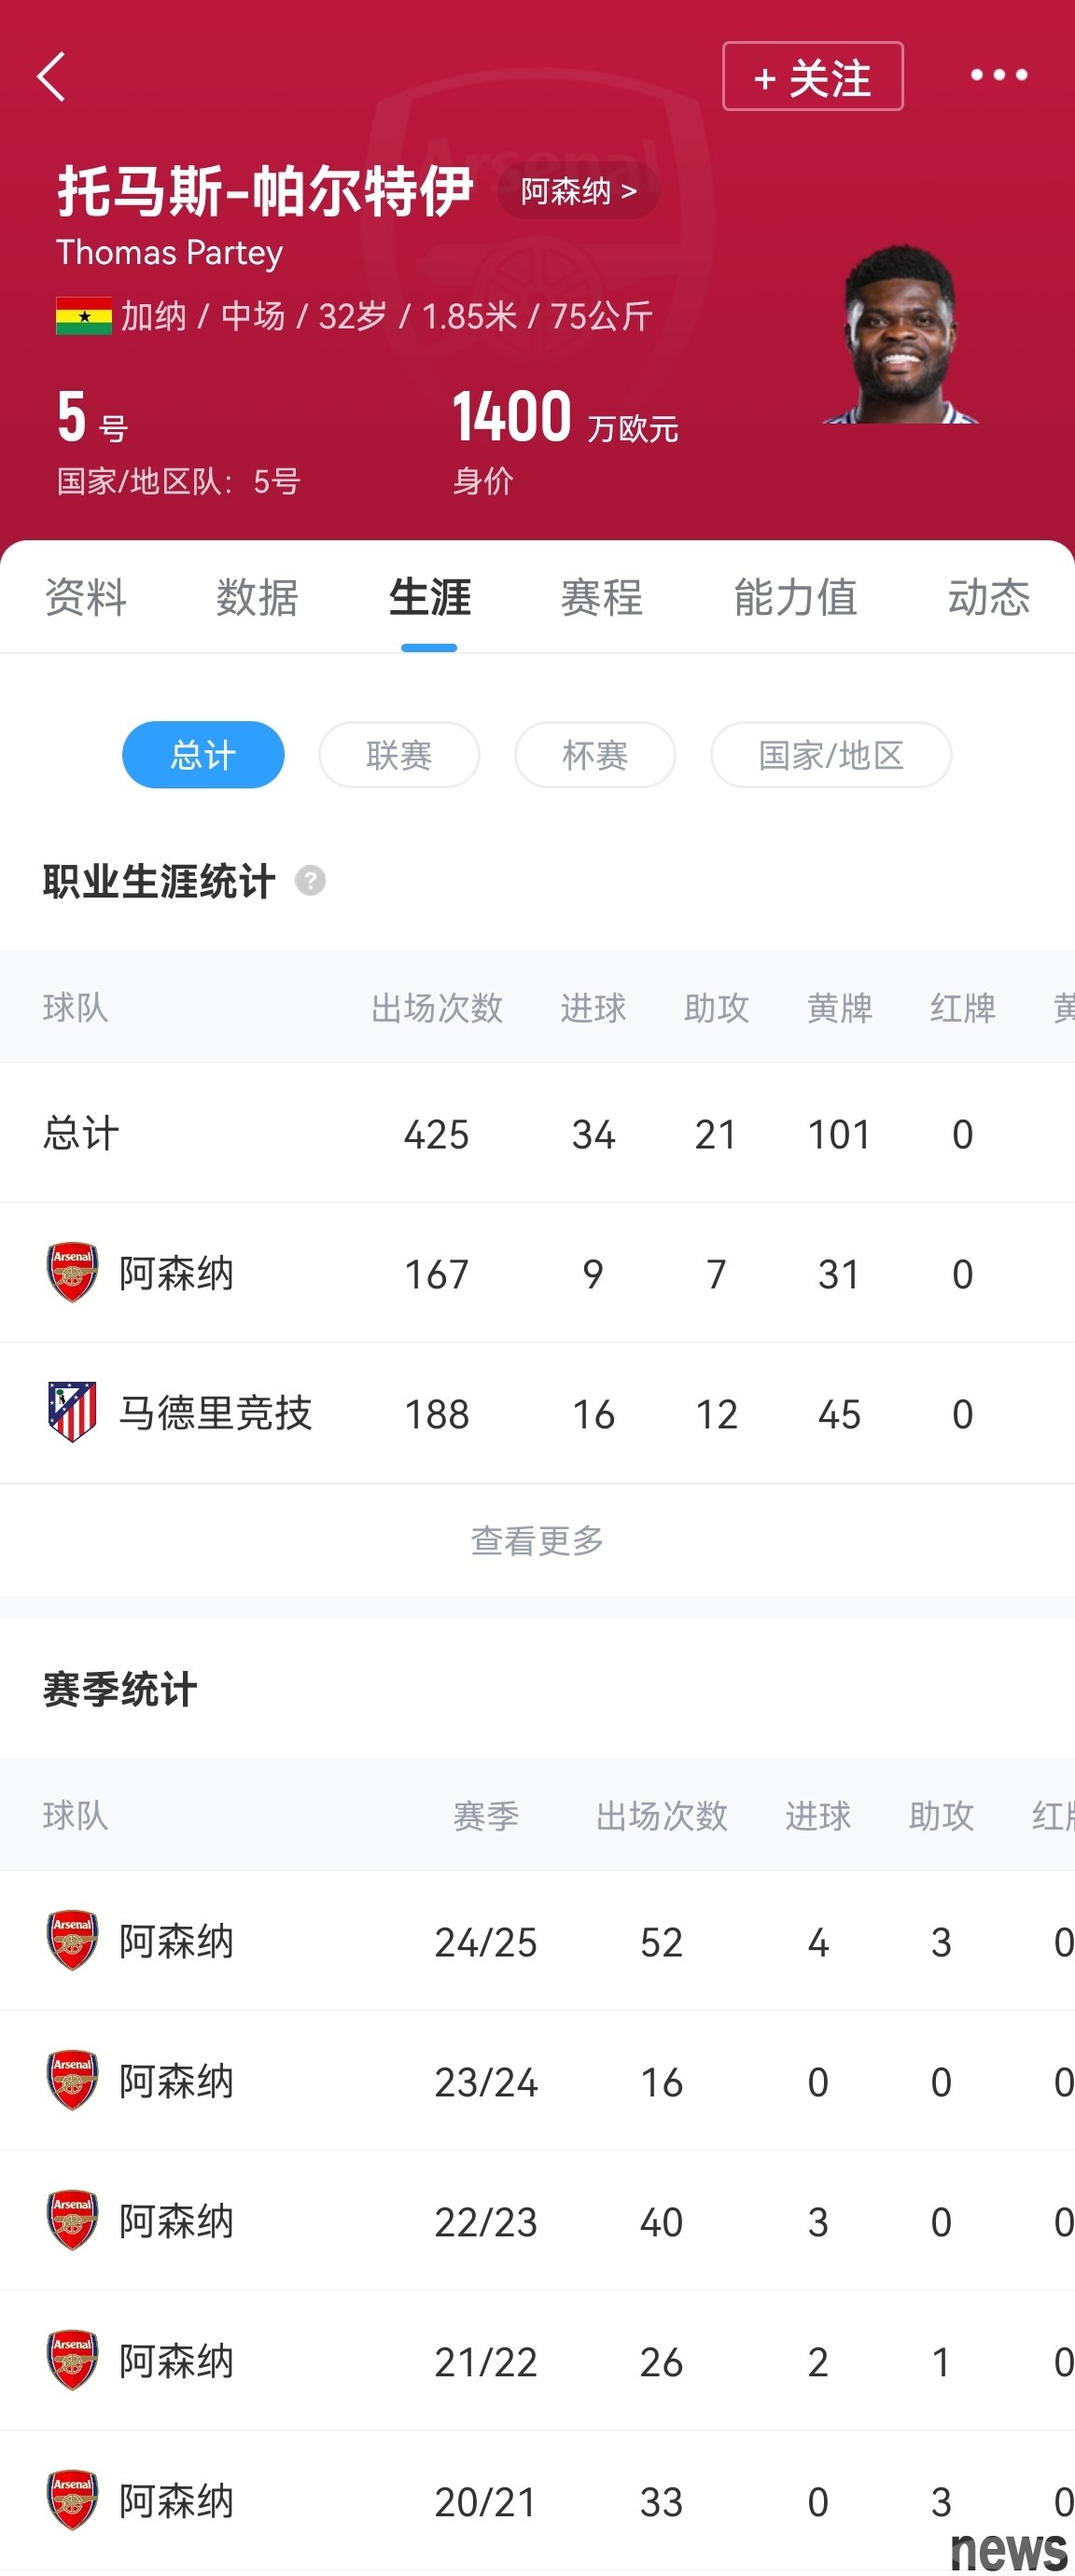Viewport: 1075px width, 2576px height.
Task: Select the 联赛 filter pill
Action: point(399,754)
